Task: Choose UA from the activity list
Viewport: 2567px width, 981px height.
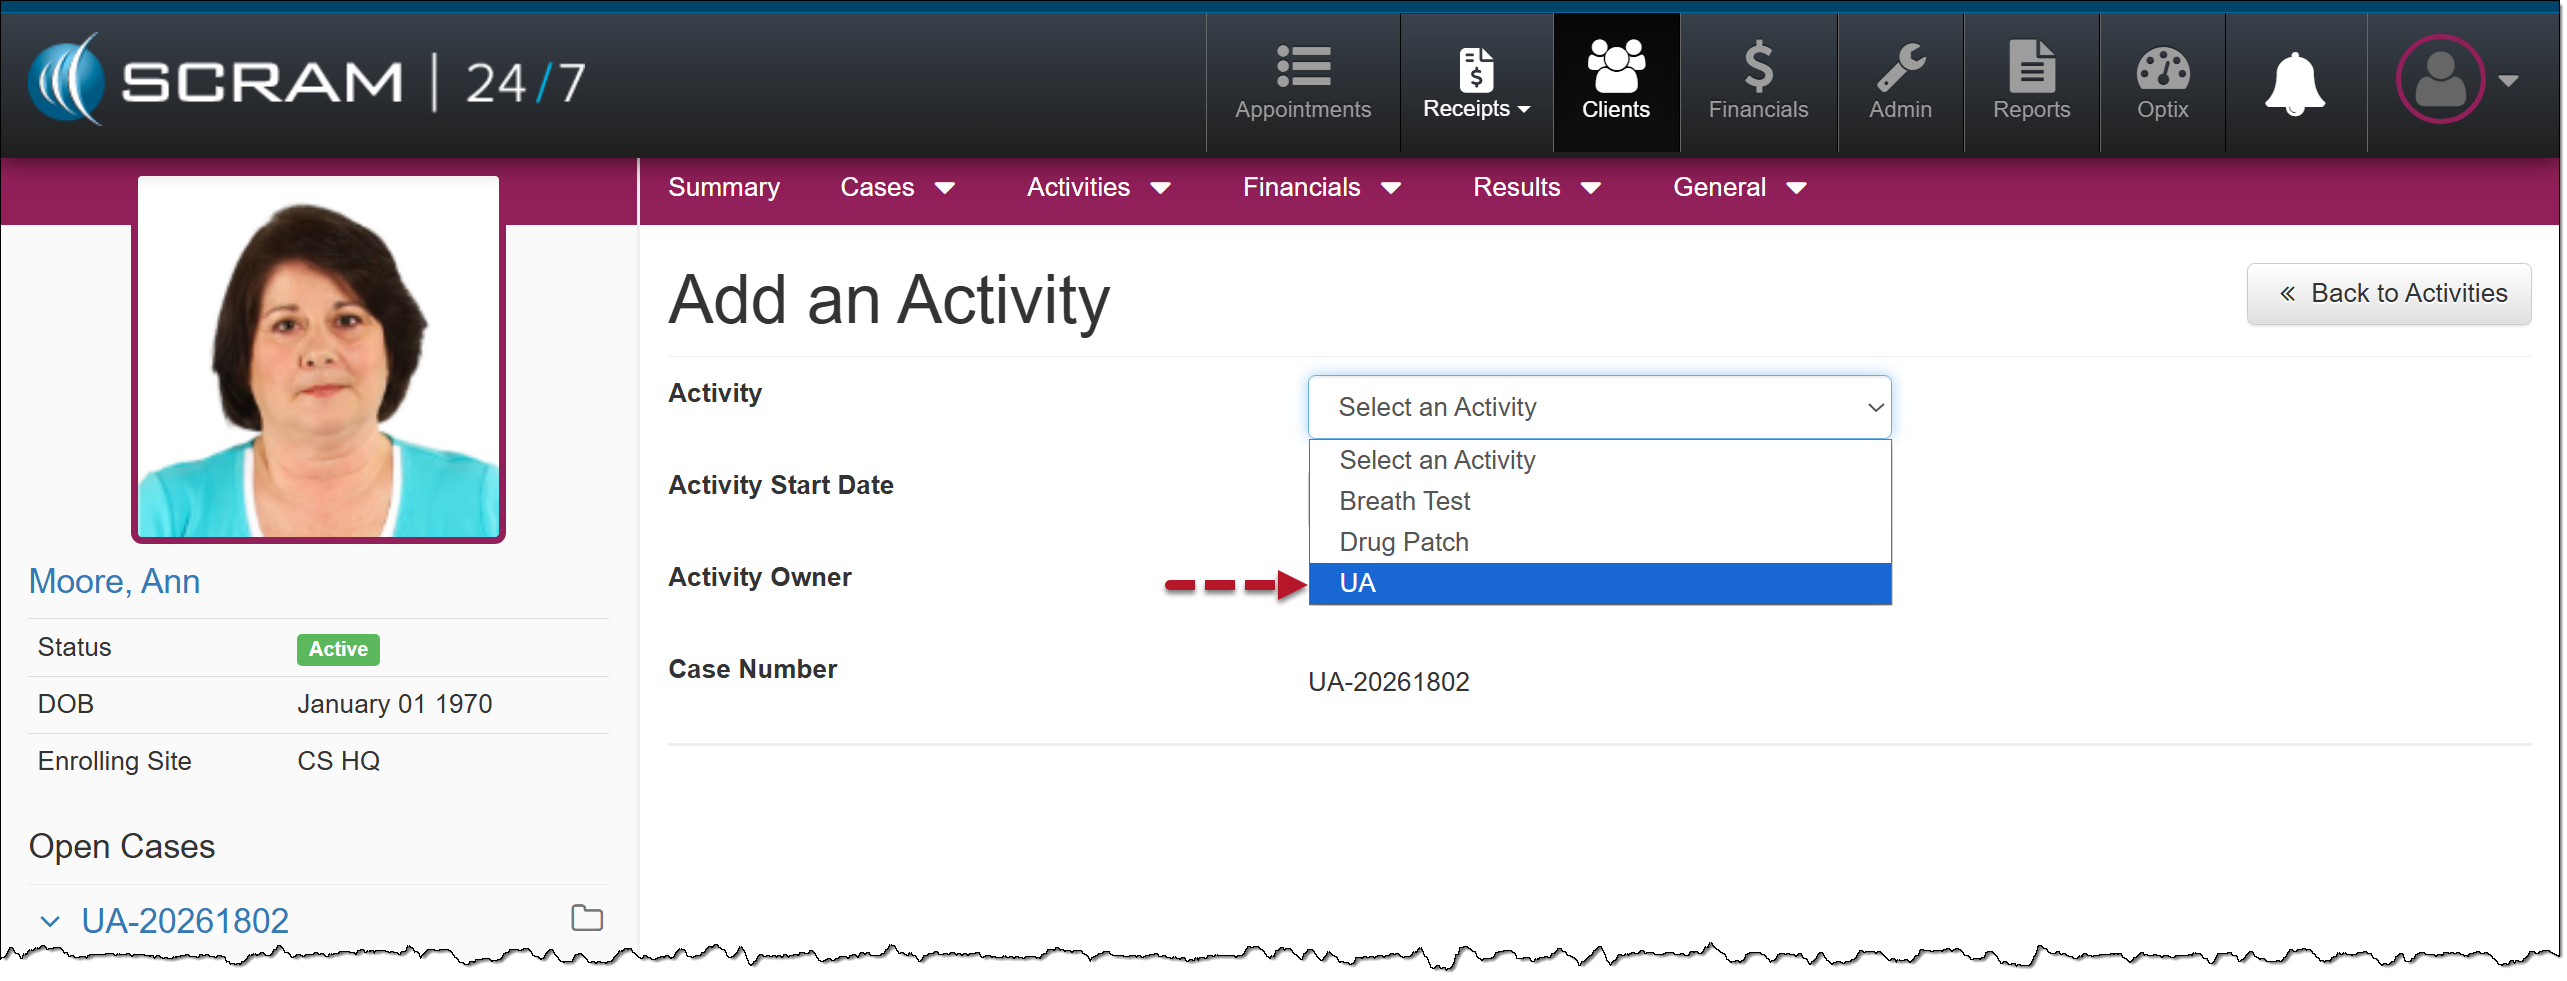Action: pyautogui.click(x=1598, y=583)
